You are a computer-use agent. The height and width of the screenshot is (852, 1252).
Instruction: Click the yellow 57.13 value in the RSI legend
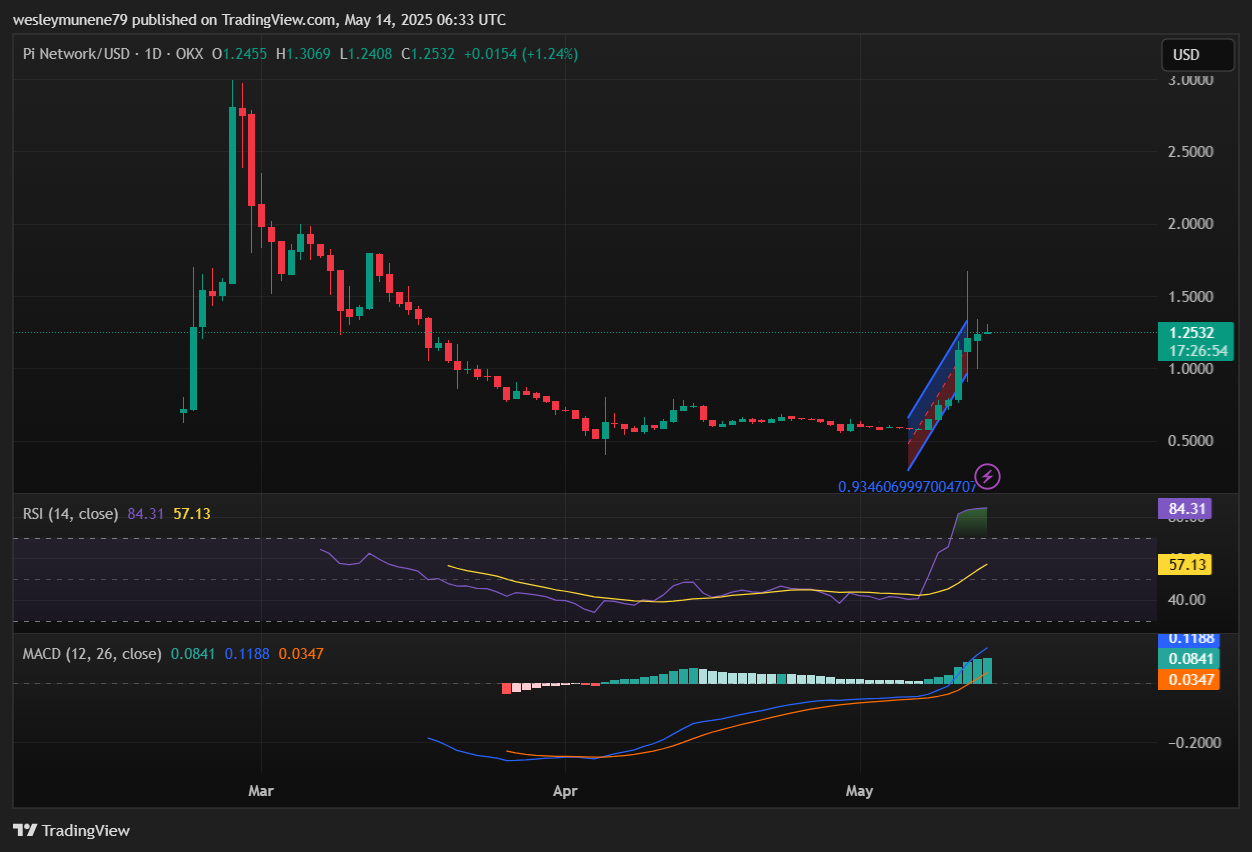click(x=192, y=514)
